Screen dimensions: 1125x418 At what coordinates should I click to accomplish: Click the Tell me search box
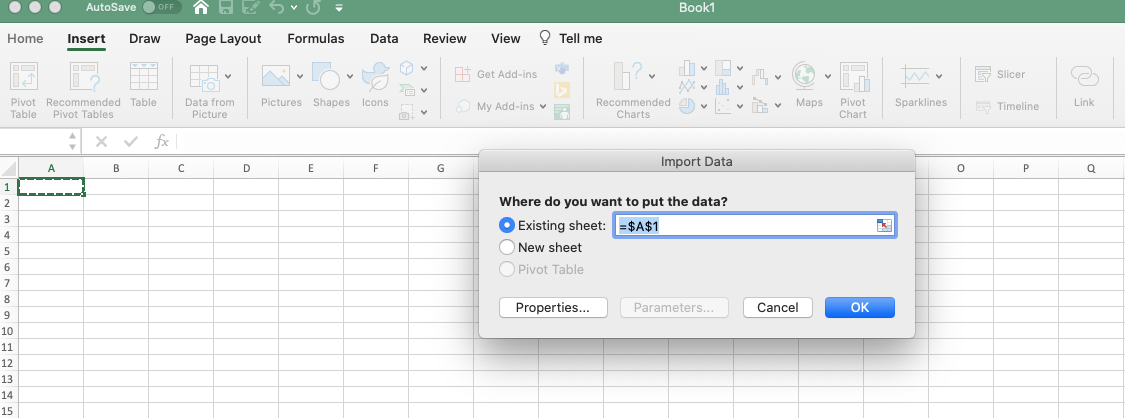point(571,39)
